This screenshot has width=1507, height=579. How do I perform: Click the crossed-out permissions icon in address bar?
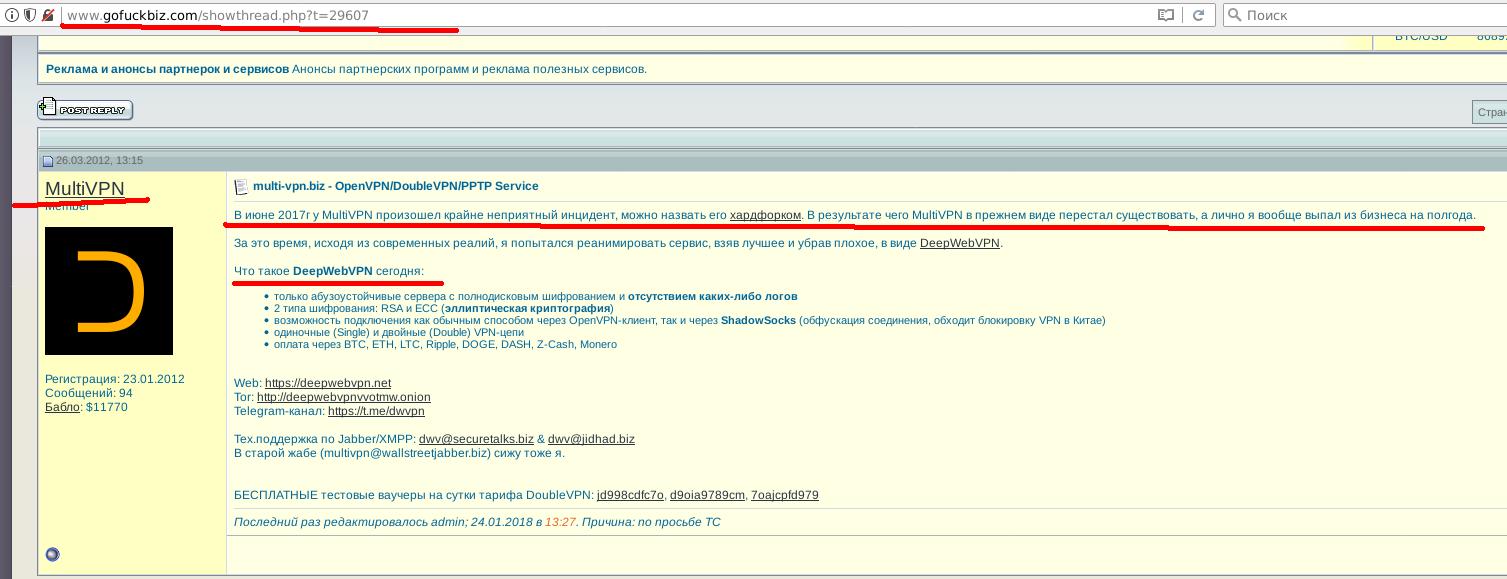point(47,15)
